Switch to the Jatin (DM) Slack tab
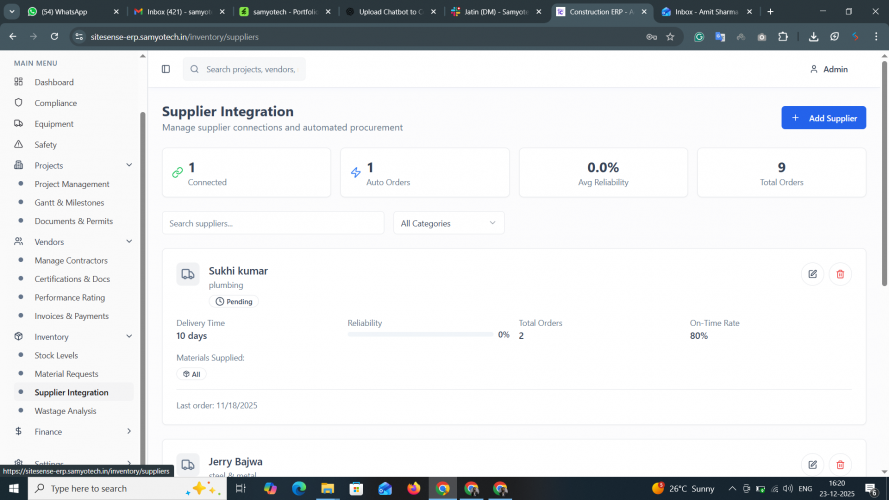The height and width of the screenshot is (500, 889). [496, 11]
